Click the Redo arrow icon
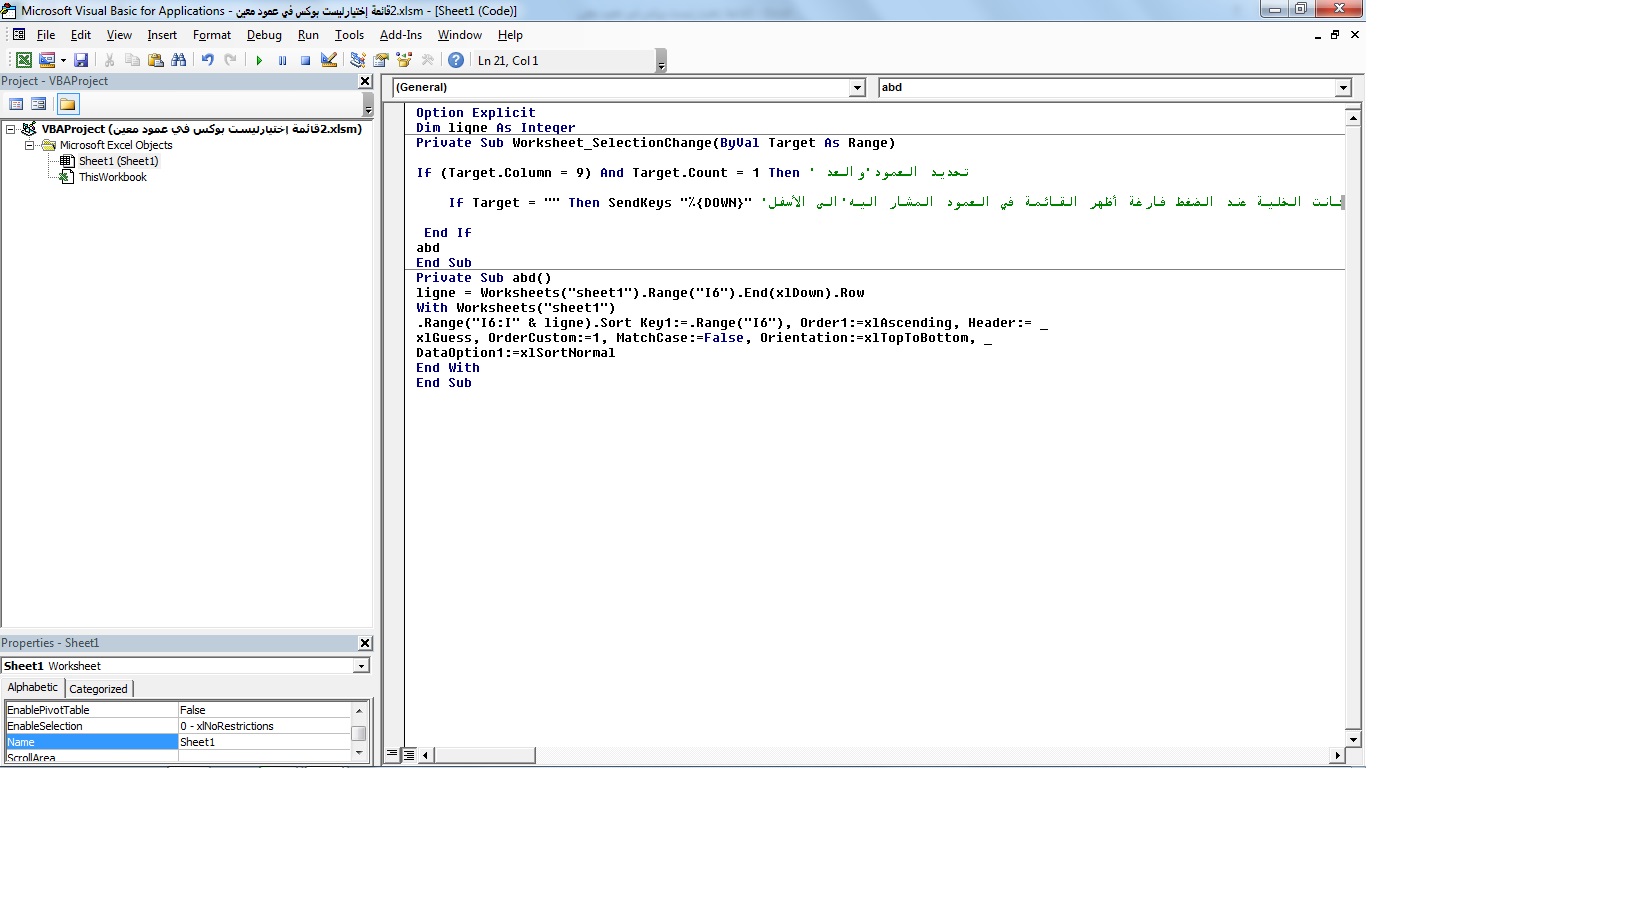Viewport: 1638px width, 920px height. coord(230,60)
